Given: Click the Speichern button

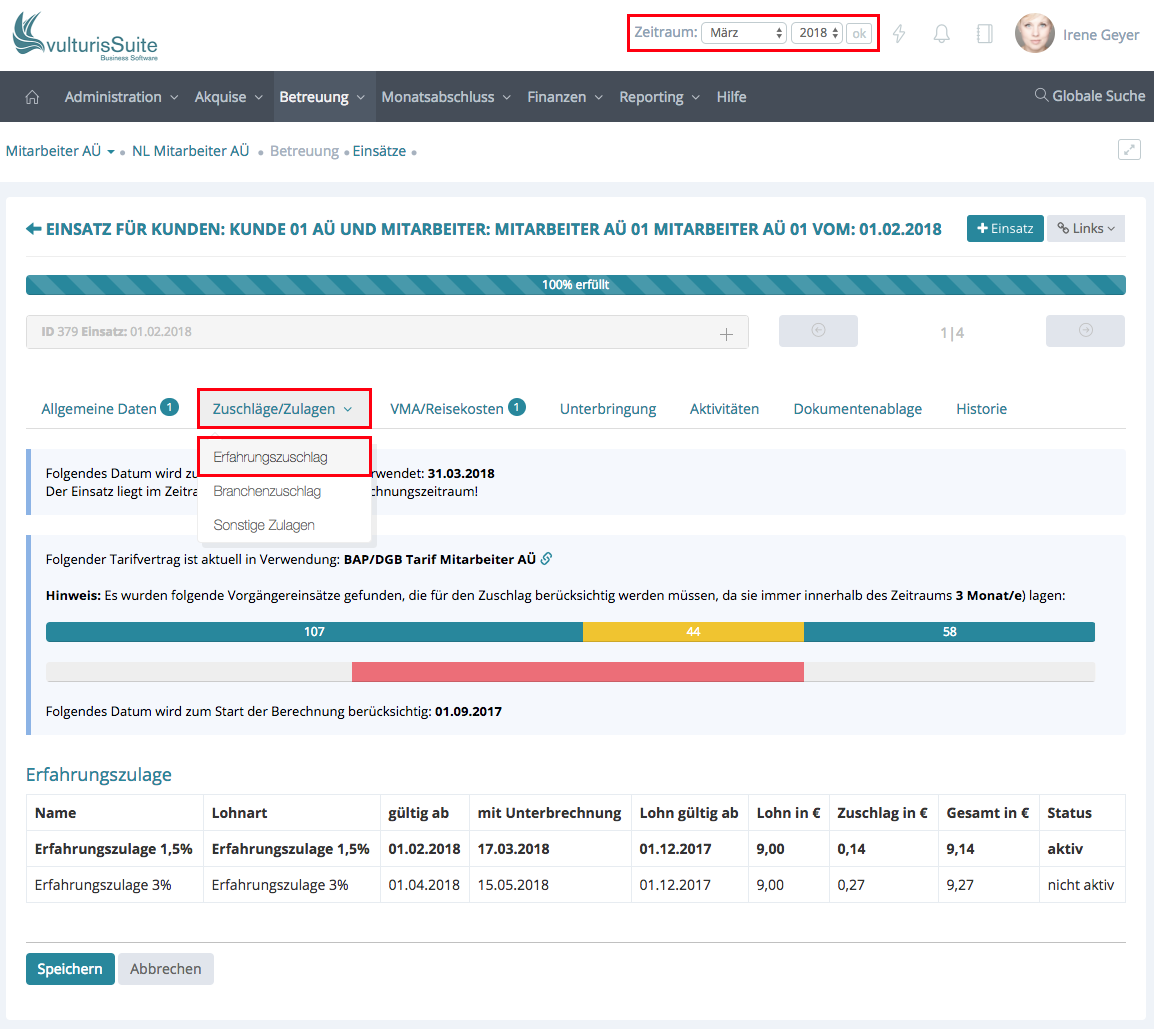Looking at the screenshot, I should click(x=70, y=969).
